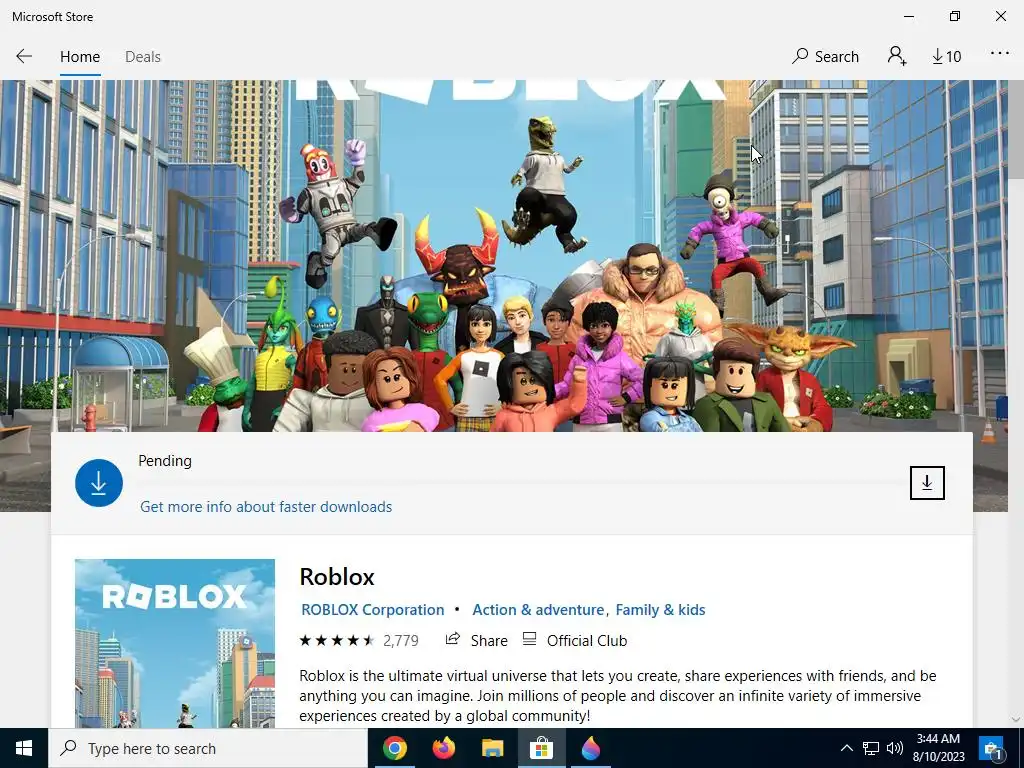Open the network status tray icon
Screen dimensions: 1024x768
pos(871,748)
